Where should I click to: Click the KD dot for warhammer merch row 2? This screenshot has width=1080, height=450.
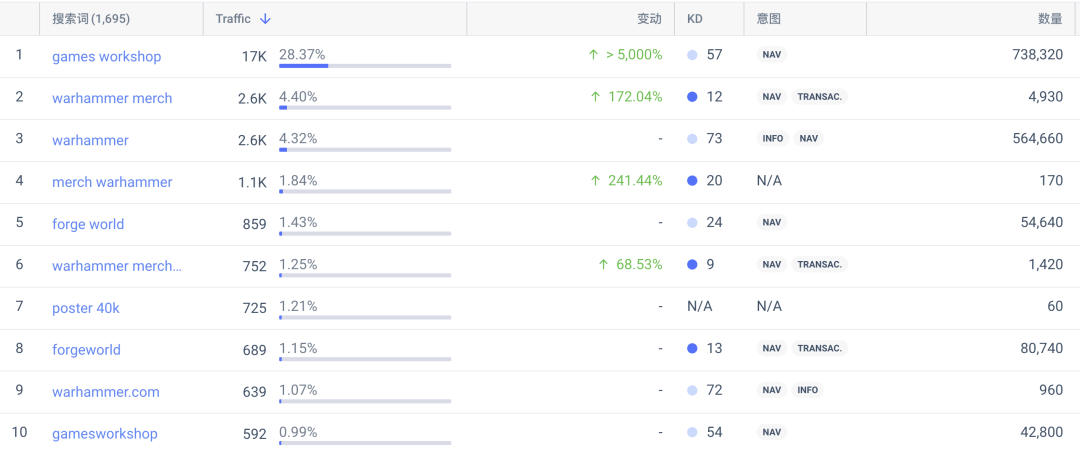[x=692, y=97]
